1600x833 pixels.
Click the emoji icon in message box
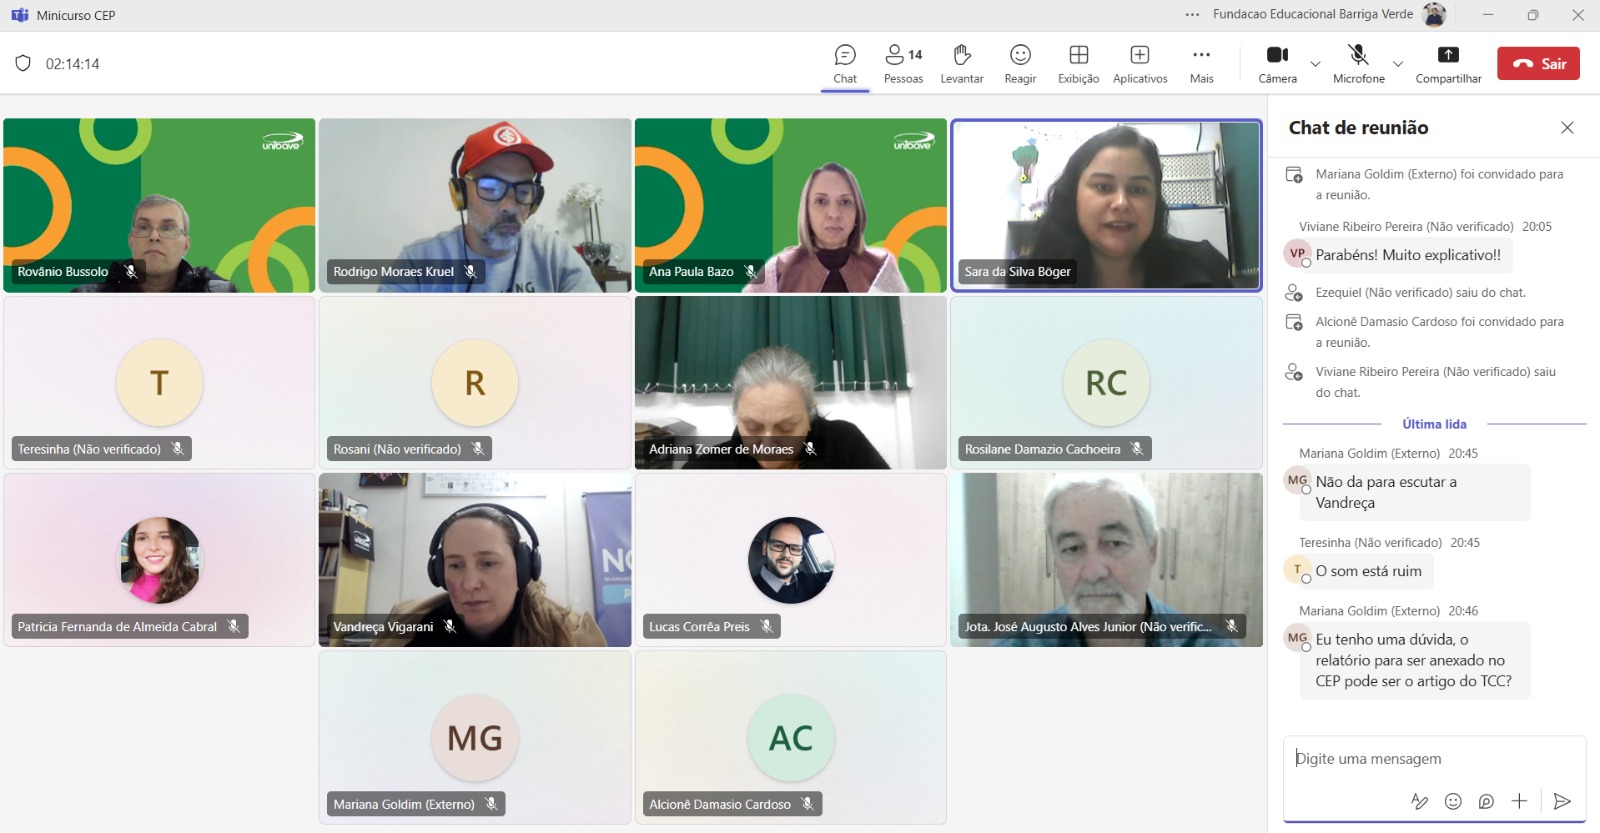[x=1453, y=801]
